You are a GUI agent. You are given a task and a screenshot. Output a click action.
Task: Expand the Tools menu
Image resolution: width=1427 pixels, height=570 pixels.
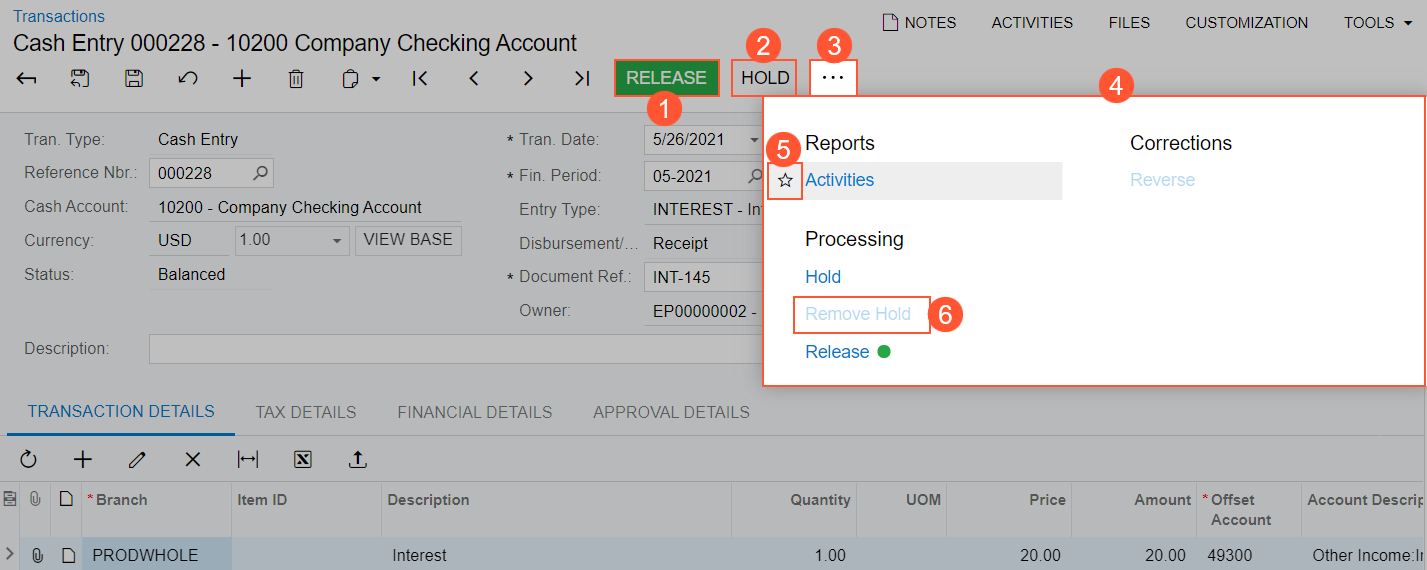point(1377,23)
